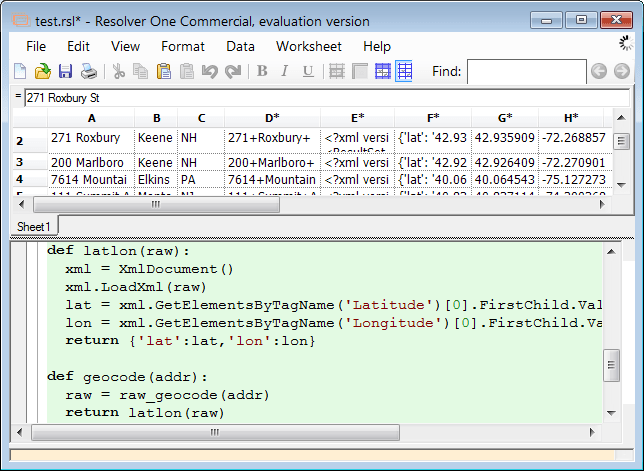
Task: Select column E* header
Action: coord(357,118)
